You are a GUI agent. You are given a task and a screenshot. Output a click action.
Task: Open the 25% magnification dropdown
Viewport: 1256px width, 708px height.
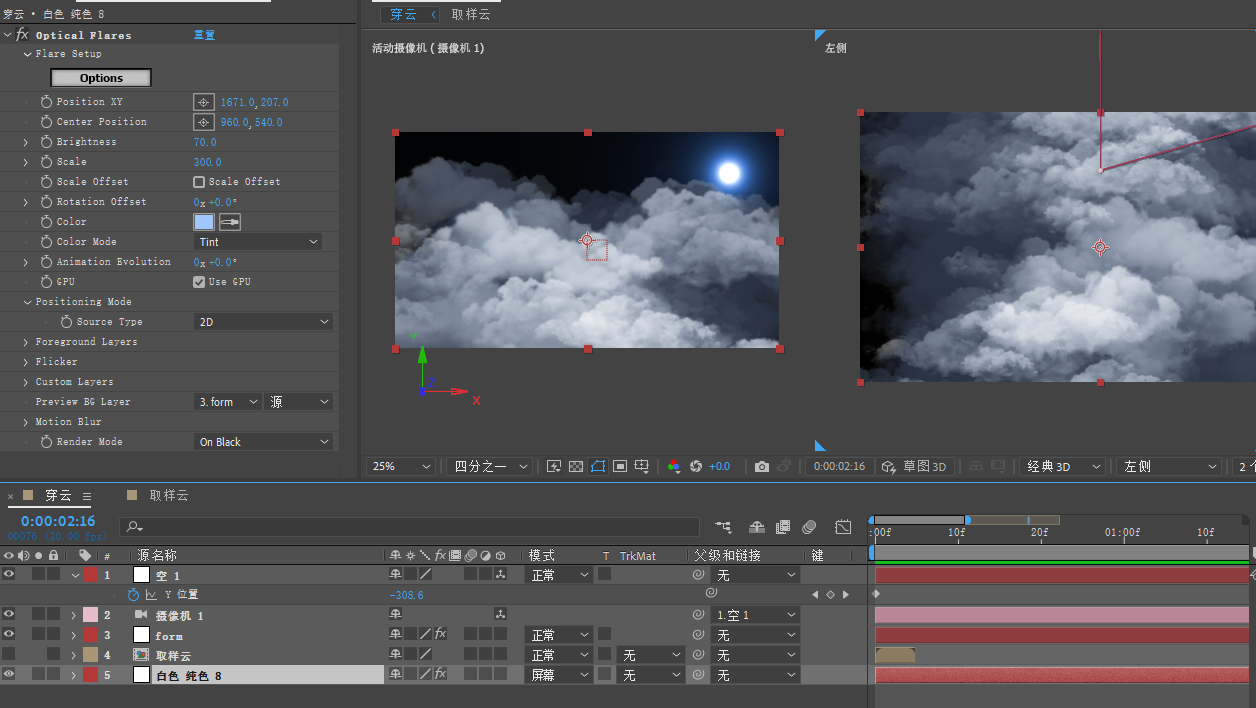(403, 466)
